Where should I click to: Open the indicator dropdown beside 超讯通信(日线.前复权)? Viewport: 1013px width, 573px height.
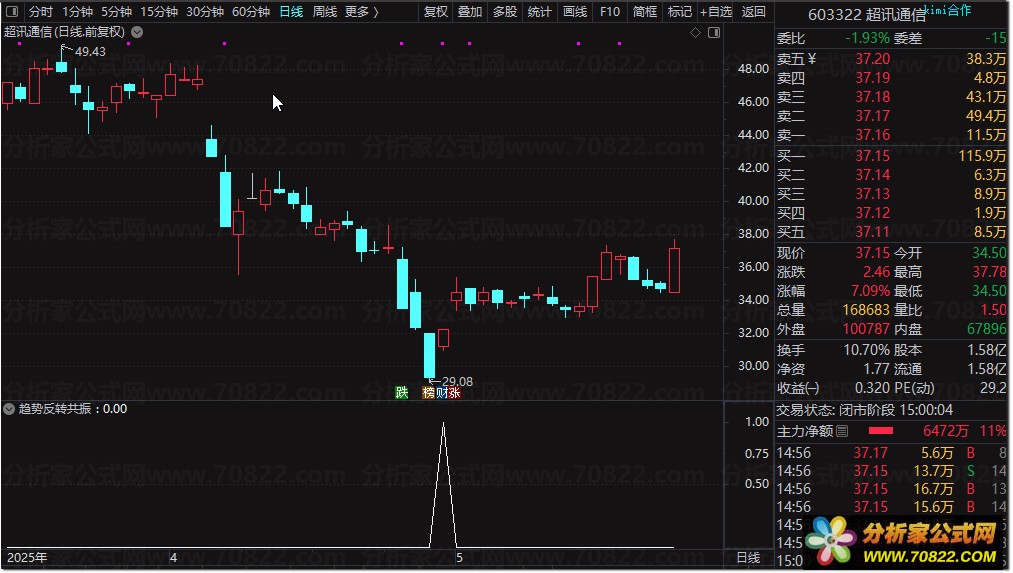pos(137,32)
